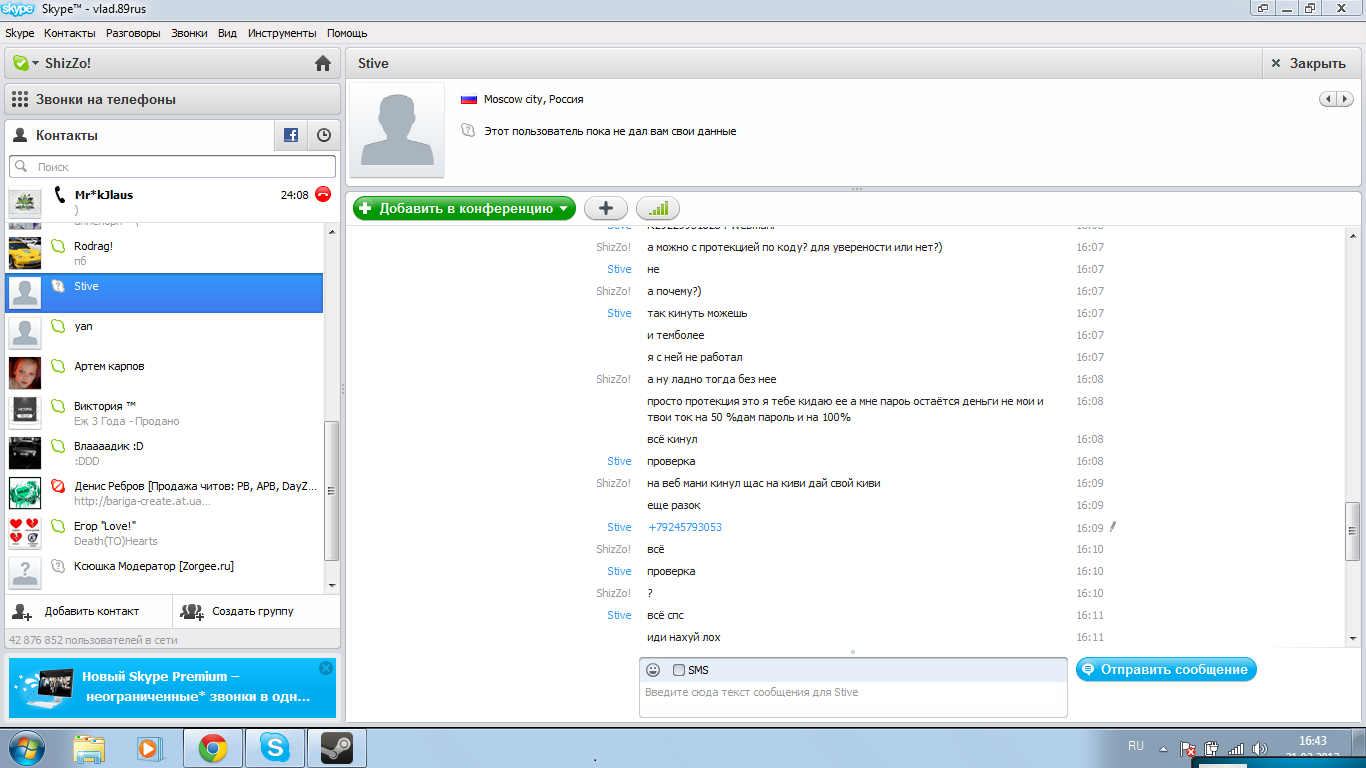This screenshot has width=1366, height=768.
Task: Click the message text input box
Action: click(853, 698)
